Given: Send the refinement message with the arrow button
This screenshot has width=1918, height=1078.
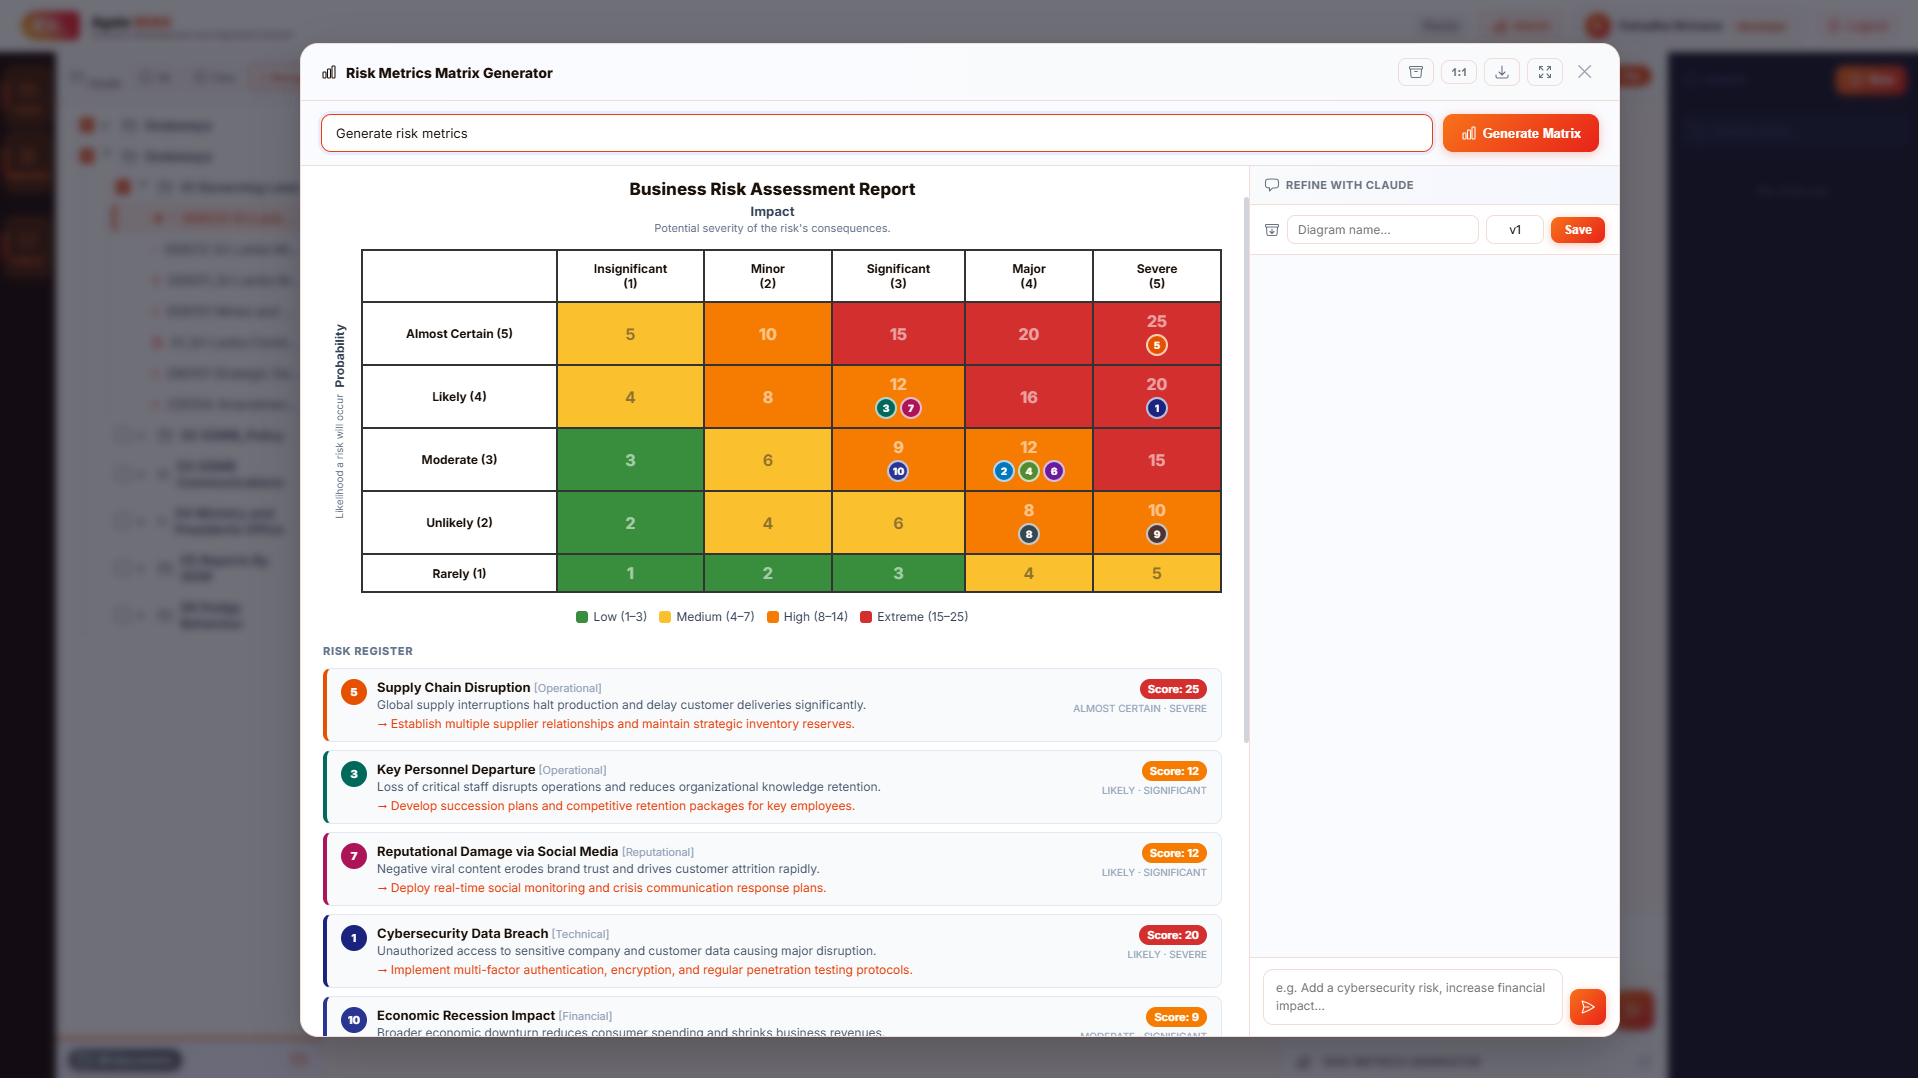Looking at the screenshot, I should pos(1587,1007).
